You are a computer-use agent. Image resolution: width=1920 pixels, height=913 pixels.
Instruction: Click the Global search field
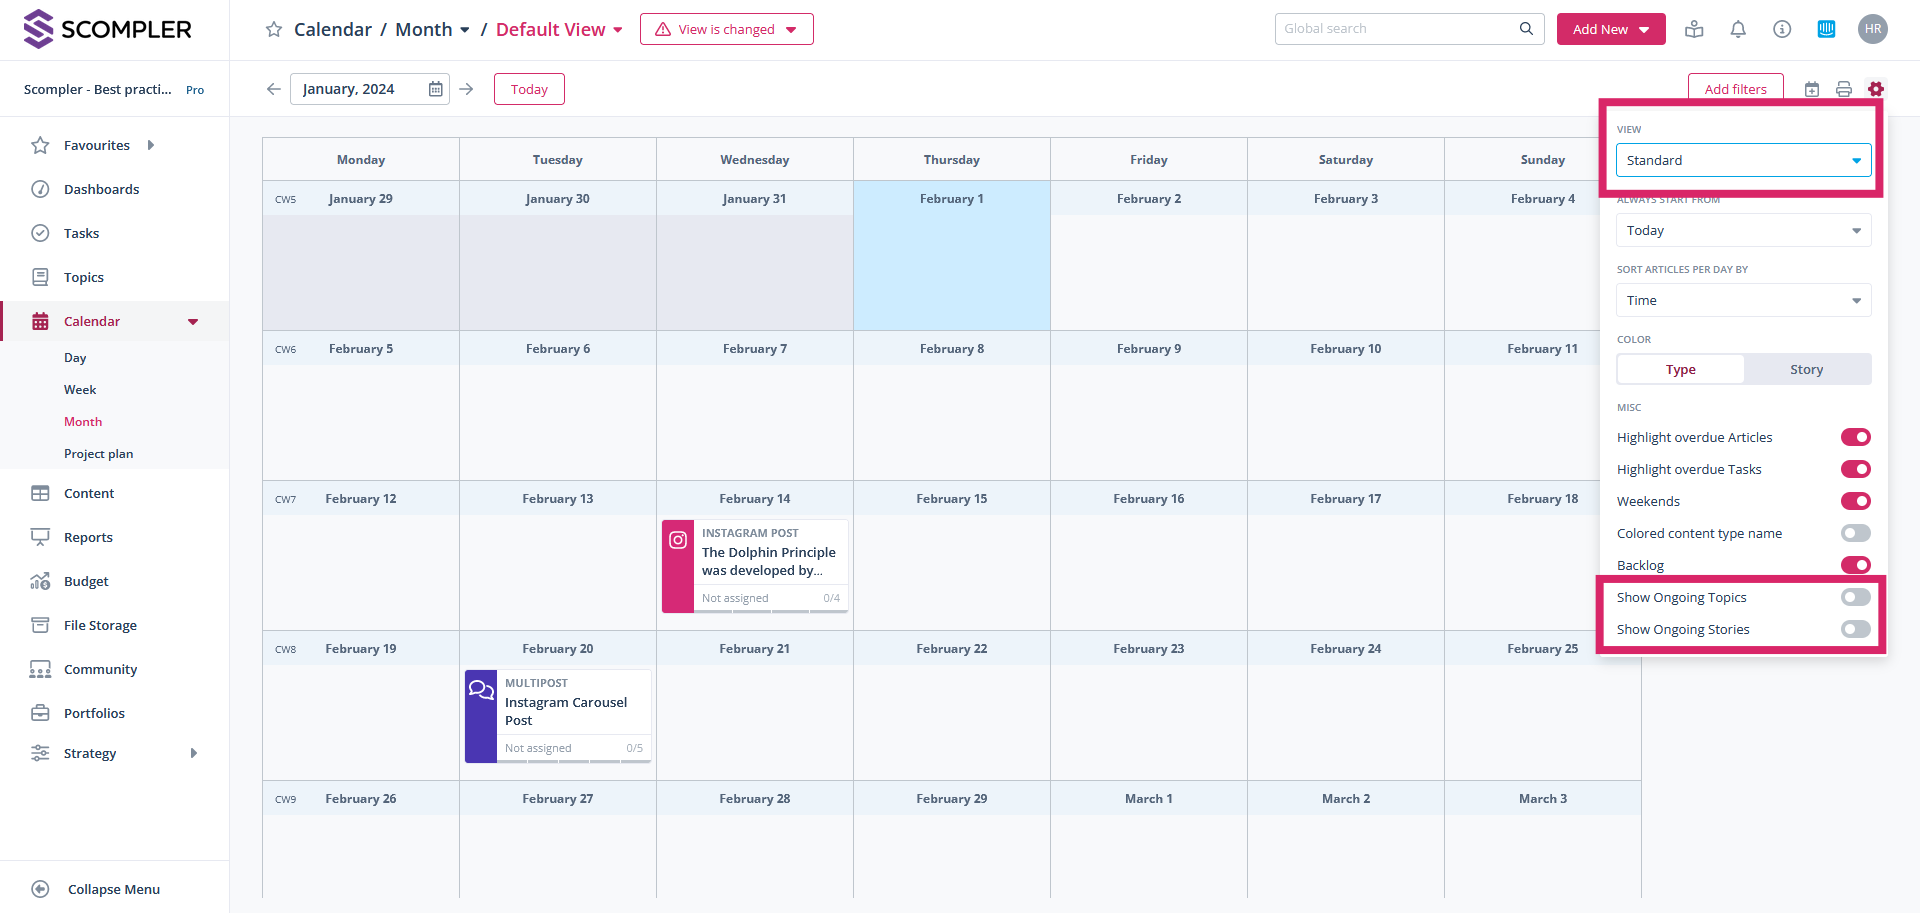pyautogui.click(x=1398, y=29)
